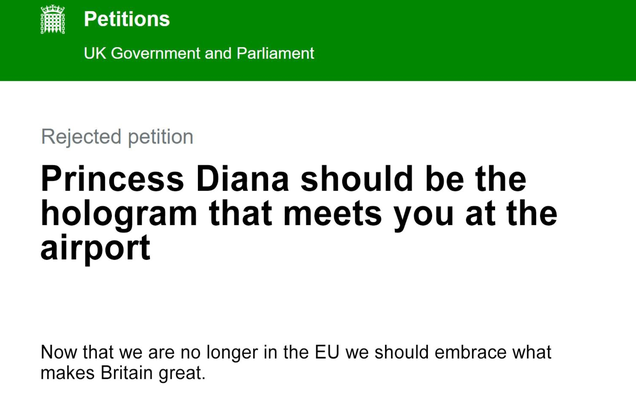Click the word great in the description
Screen dimensions: 636x394
tap(182, 373)
